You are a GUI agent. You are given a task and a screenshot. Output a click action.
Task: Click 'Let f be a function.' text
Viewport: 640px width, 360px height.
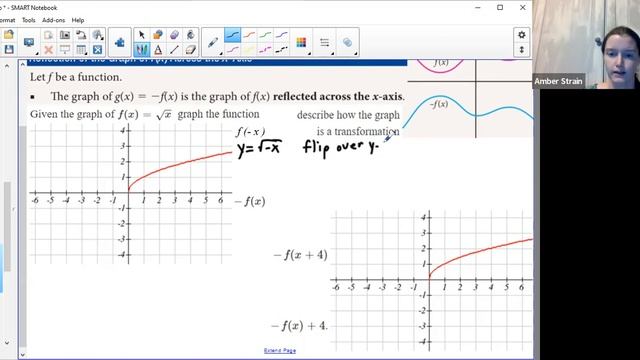[76, 77]
